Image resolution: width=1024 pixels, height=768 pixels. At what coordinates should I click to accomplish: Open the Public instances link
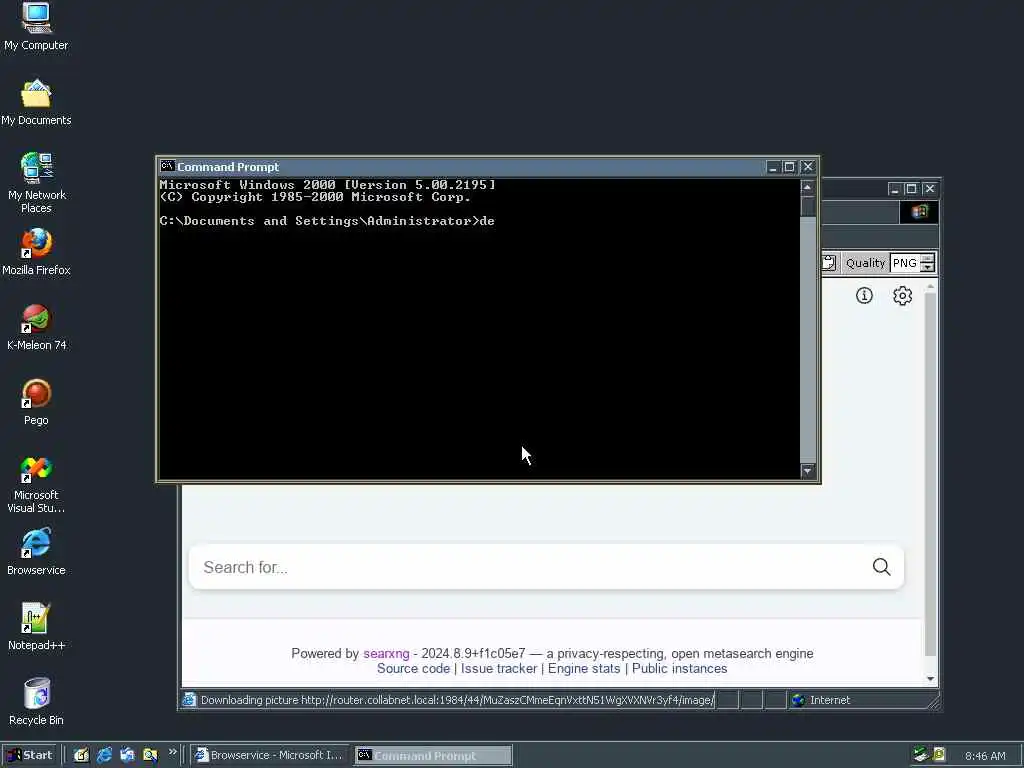(679, 669)
